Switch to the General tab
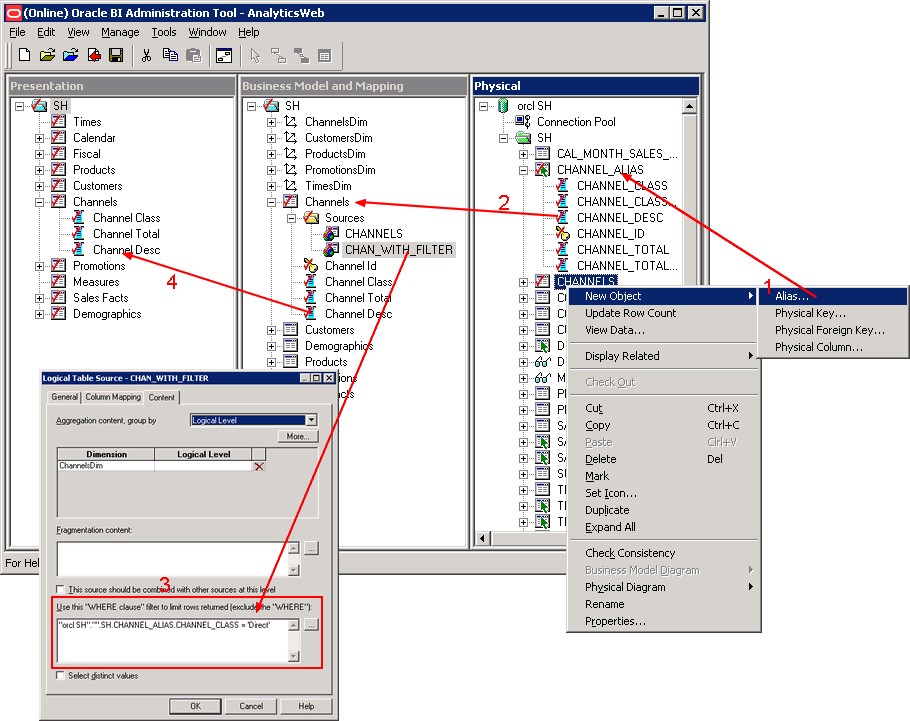The height and width of the screenshot is (721, 910). click(x=64, y=397)
